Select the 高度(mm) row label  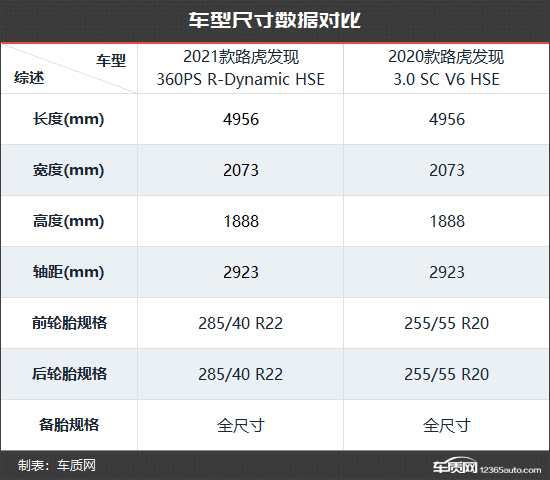68,221
